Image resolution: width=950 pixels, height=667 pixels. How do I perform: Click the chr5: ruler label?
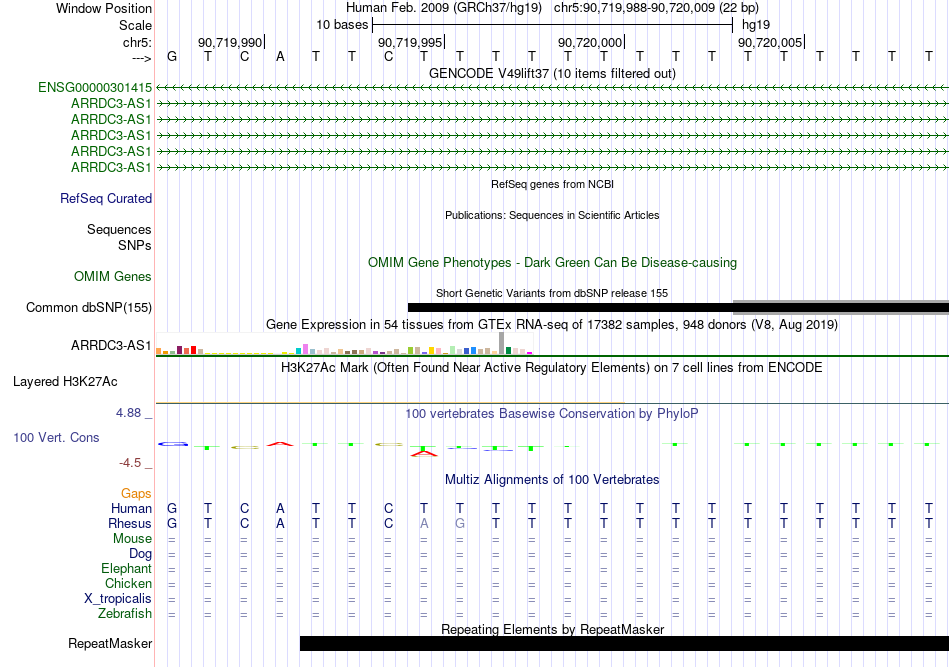click(x=137, y=42)
